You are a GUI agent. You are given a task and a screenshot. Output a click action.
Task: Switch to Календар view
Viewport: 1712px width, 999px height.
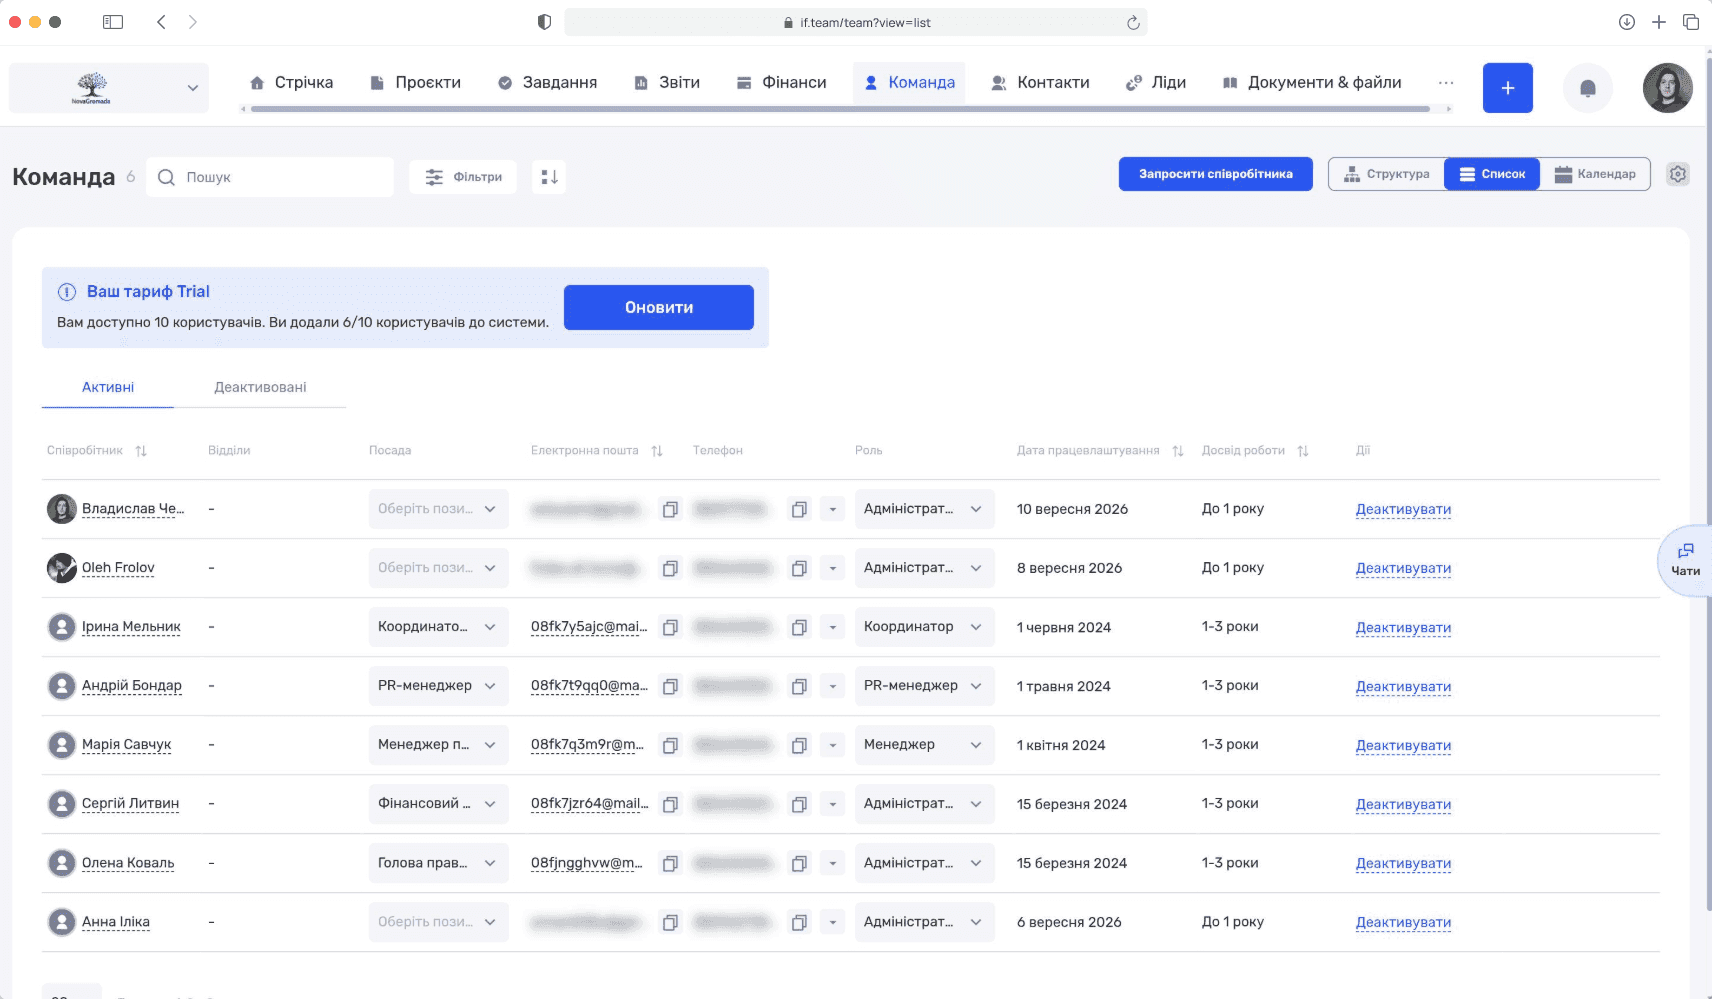coord(1595,174)
